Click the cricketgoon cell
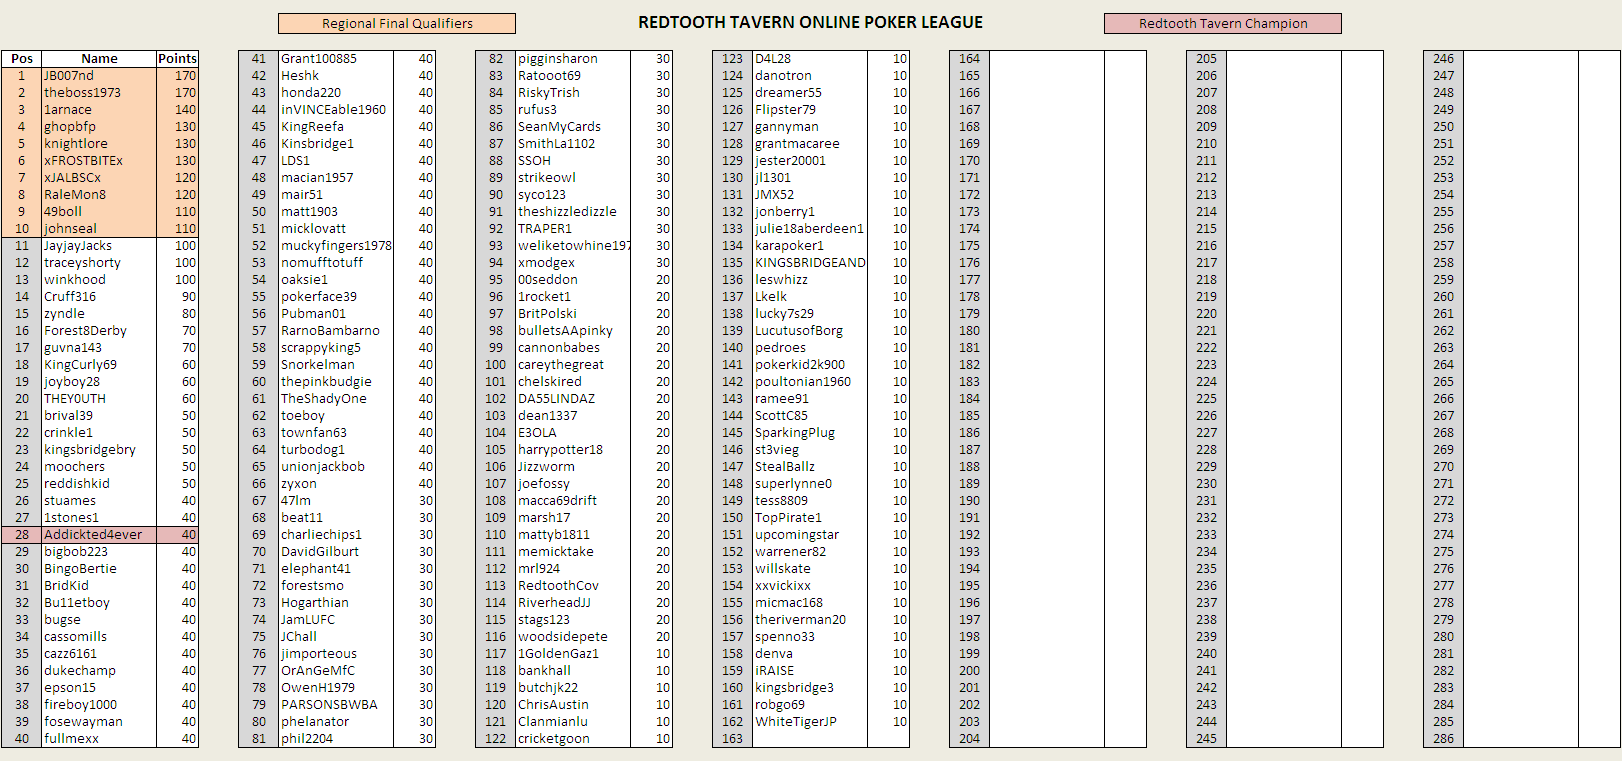 point(573,739)
